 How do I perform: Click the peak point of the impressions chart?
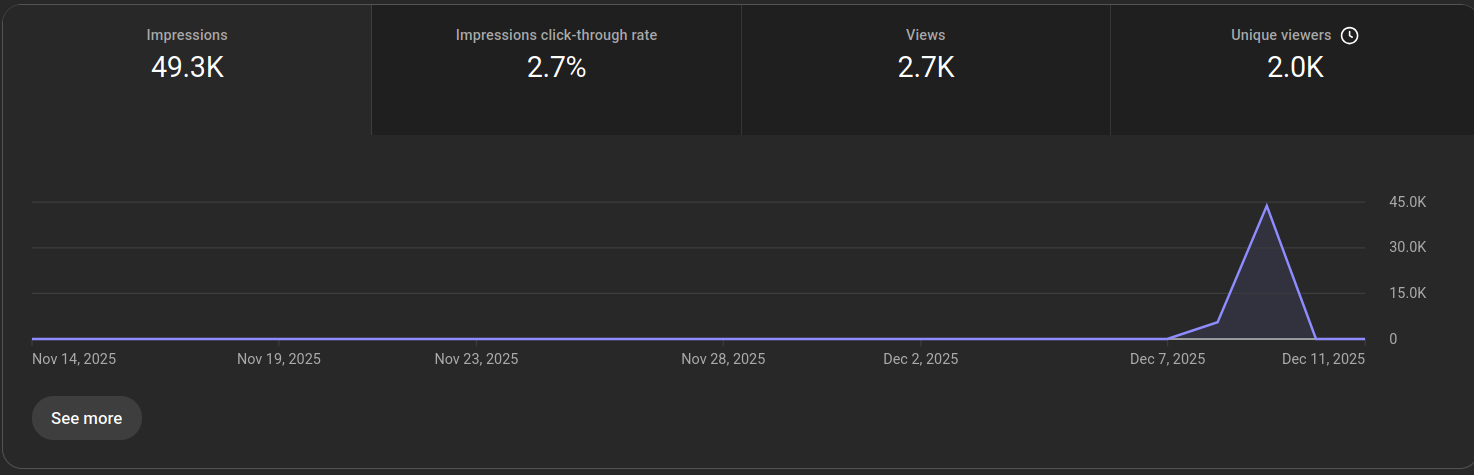(x=1267, y=206)
